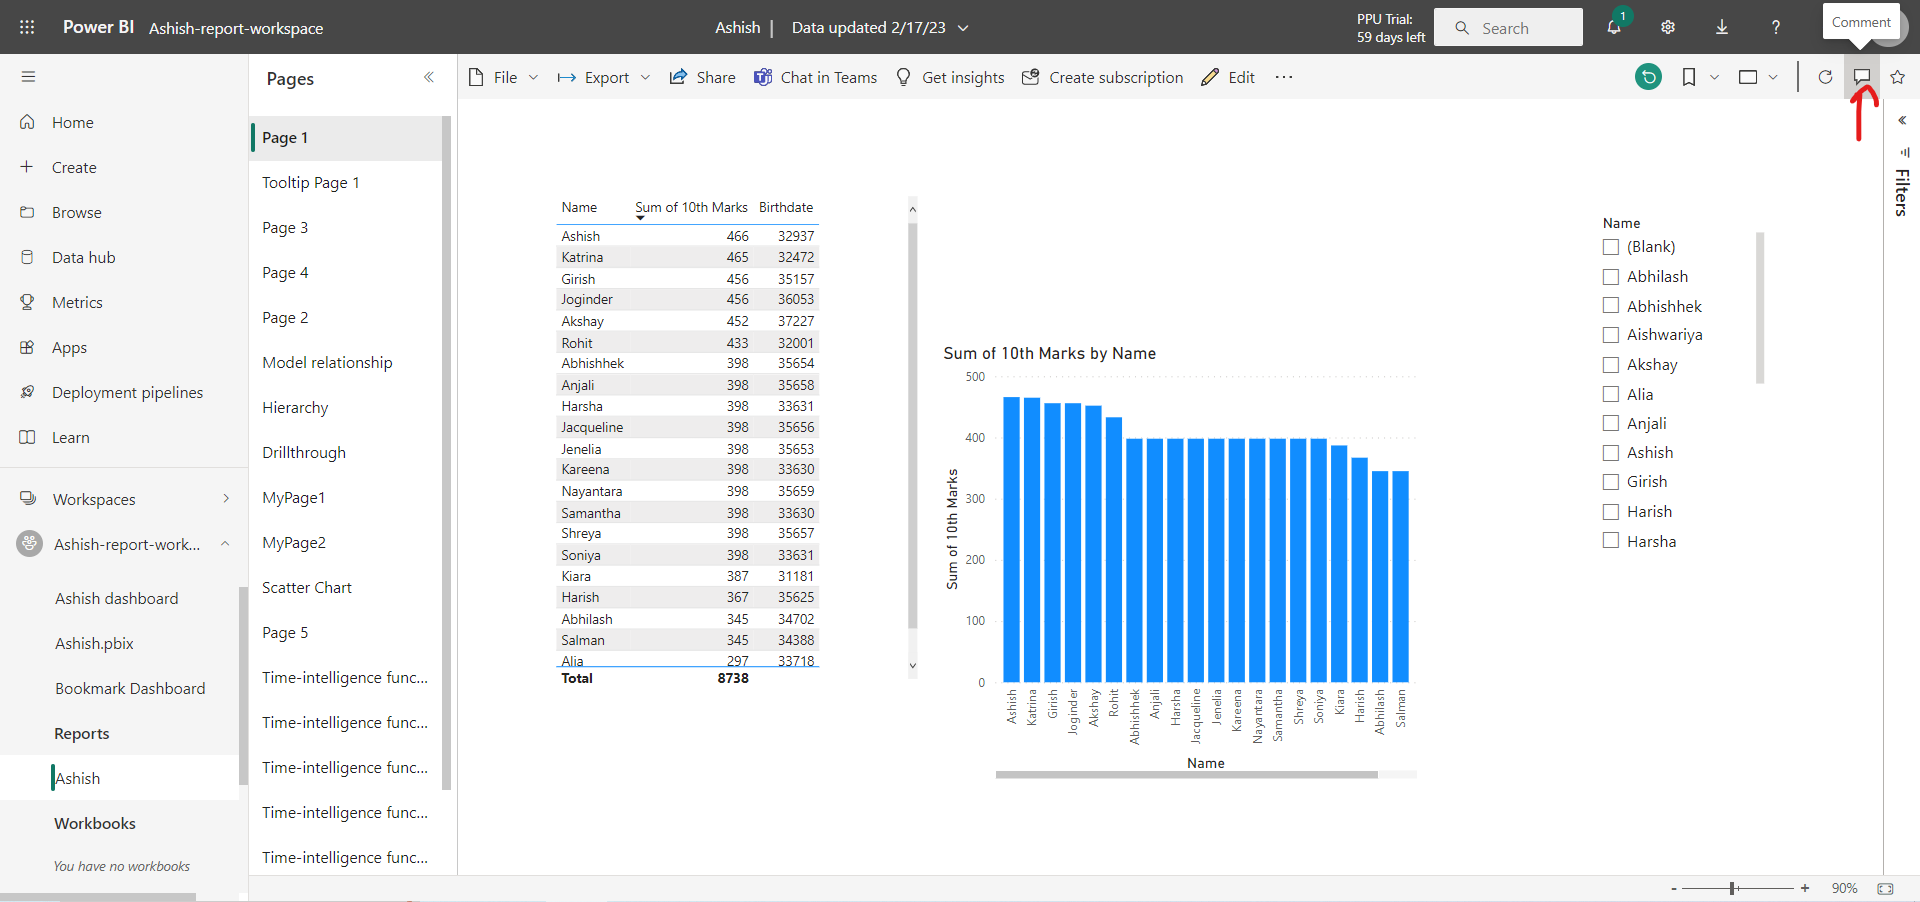Image resolution: width=1920 pixels, height=902 pixels.
Task: Switch to the Scatter Chart page
Action: (x=306, y=587)
